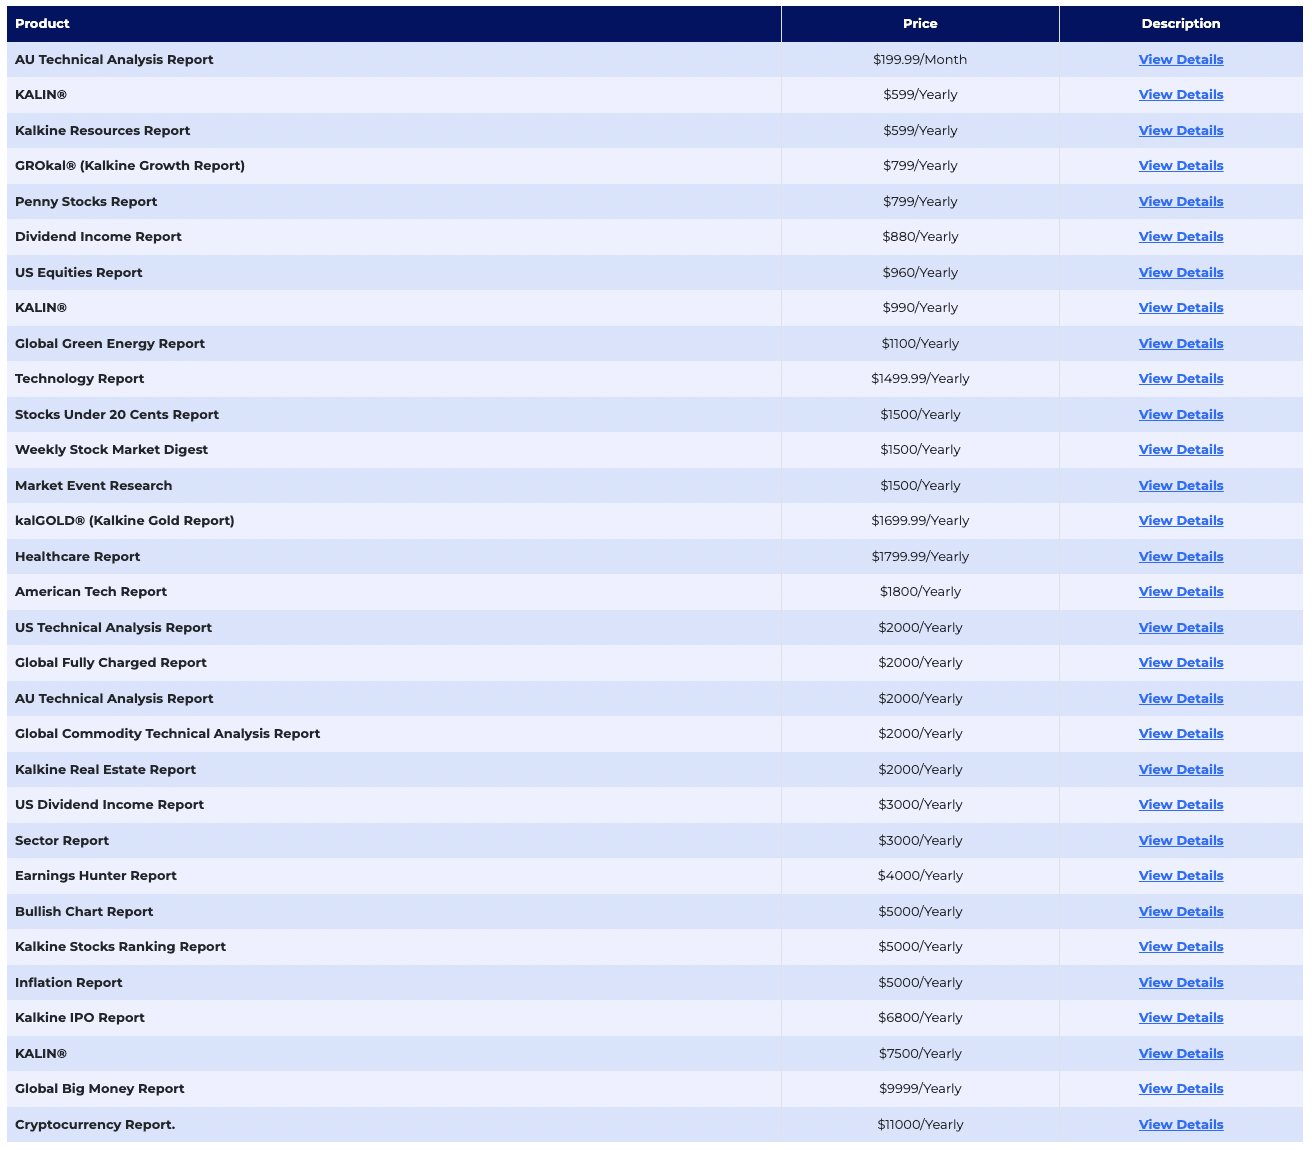Screen dimensions: 1312x1150
Task: Click the $1799.99/Yearly price cell
Action: [920, 556]
